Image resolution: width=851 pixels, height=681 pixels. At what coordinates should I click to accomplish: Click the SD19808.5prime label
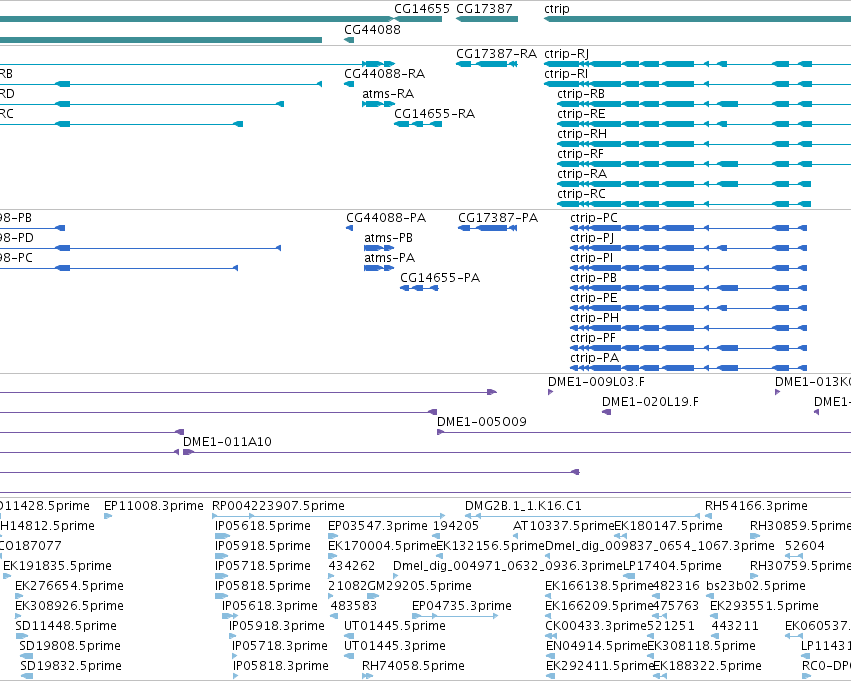pos(69,647)
